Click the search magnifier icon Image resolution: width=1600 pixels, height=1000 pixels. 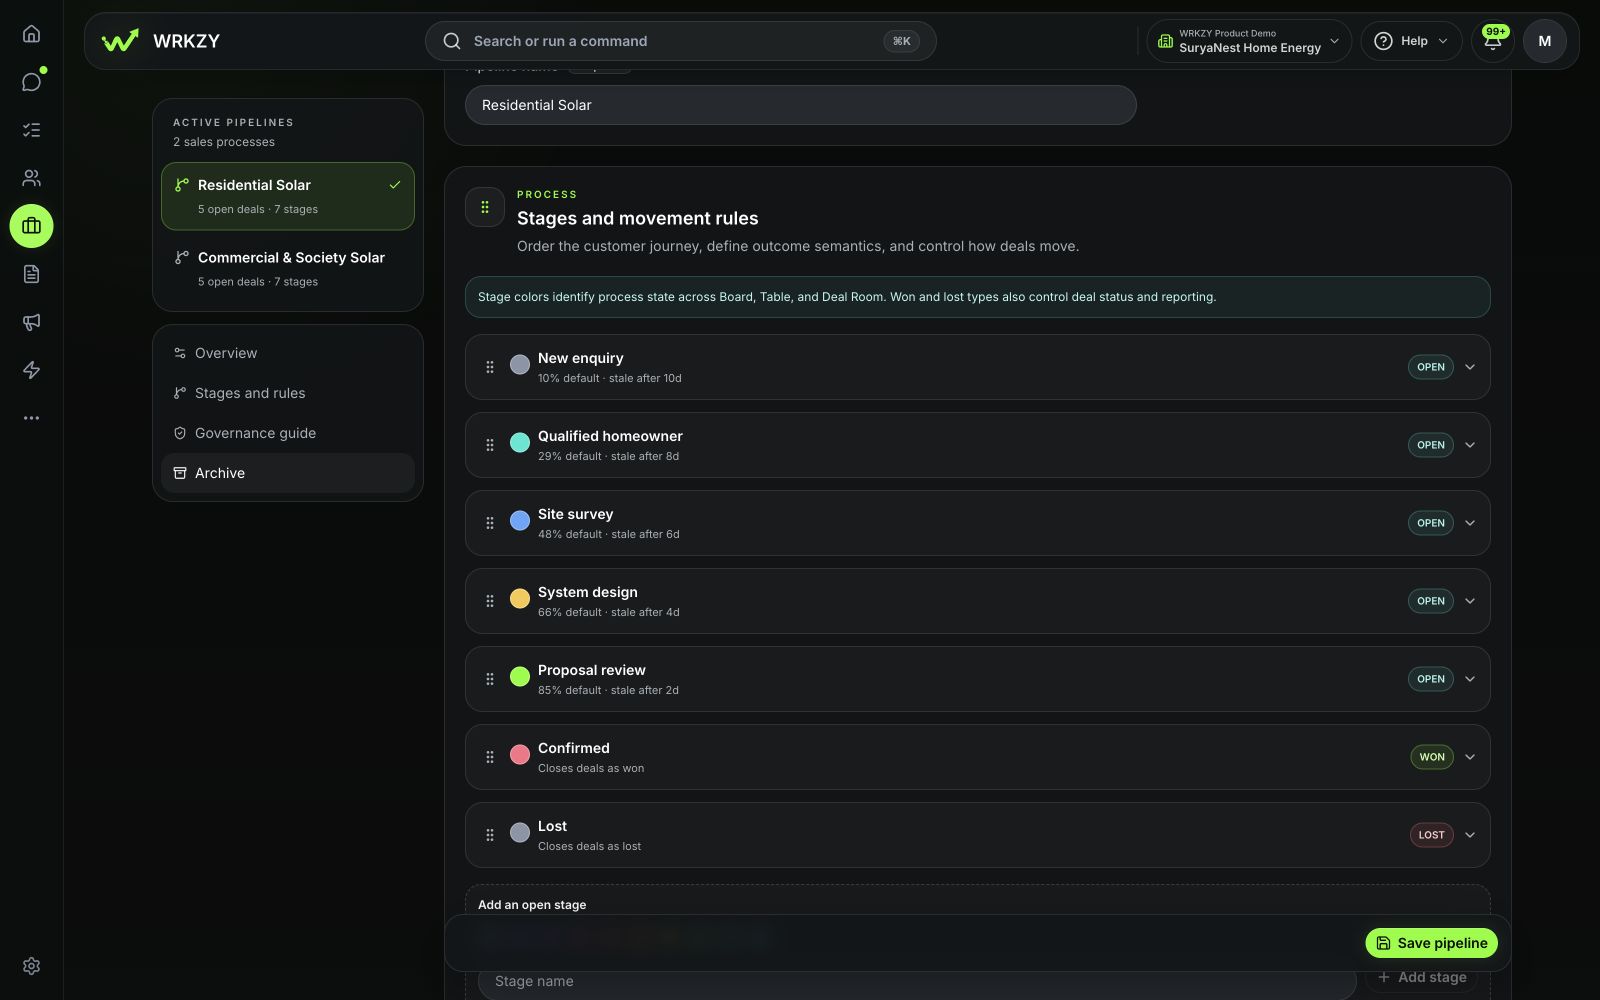(x=452, y=41)
